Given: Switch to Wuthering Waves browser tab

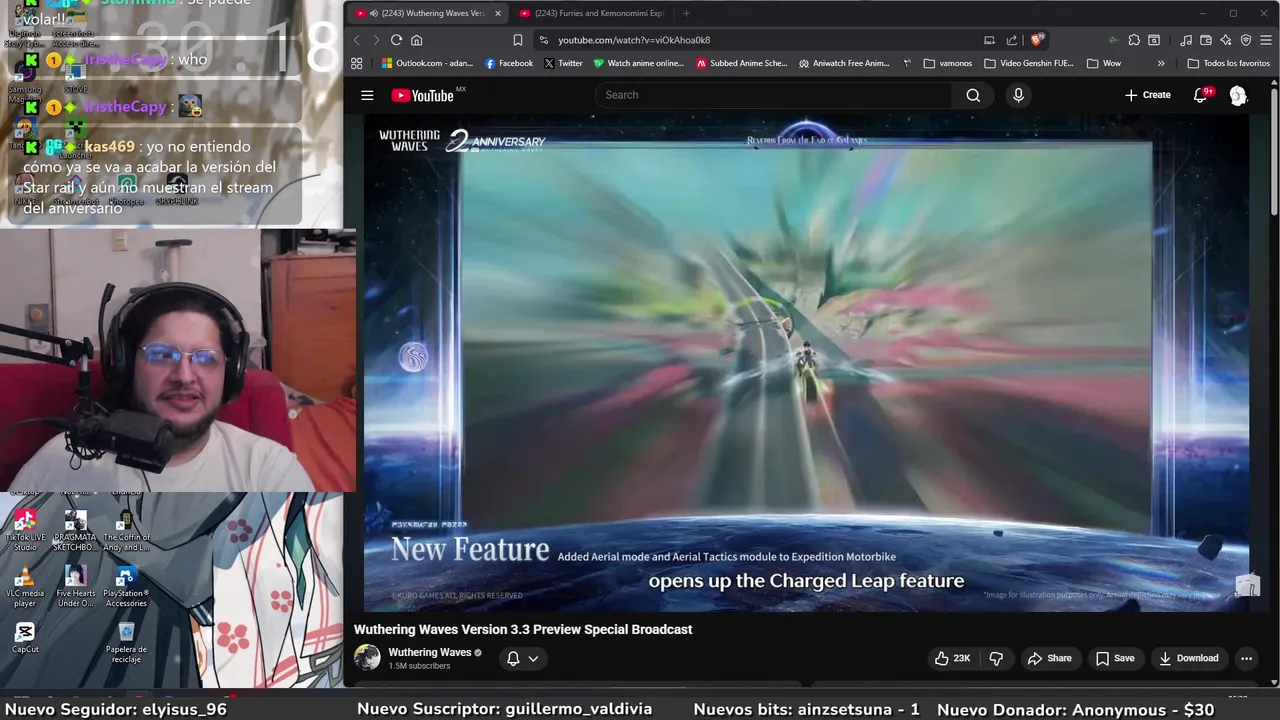Looking at the screenshot, I should pos(427,14).
